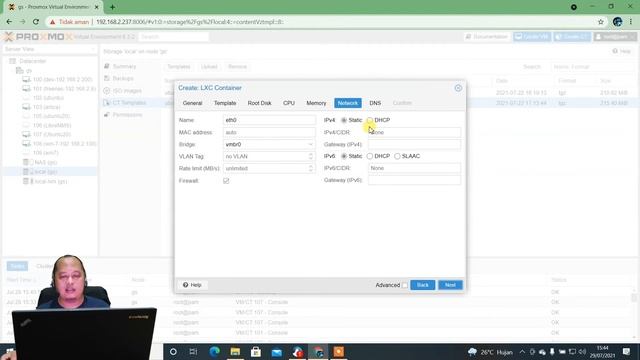Open the root@pam user menu

tap(615, 37)
